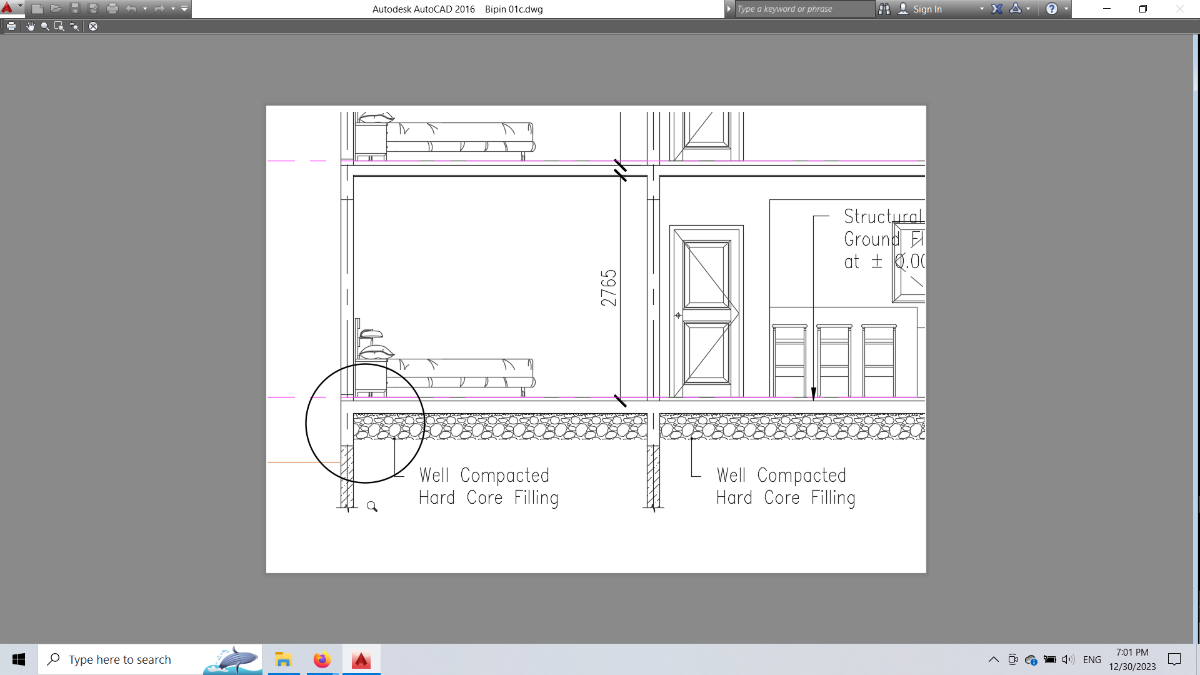Click the Plot icon in the preview toolbar
Image resolution: width=1200 pixels, height=675 pixels.
coord(11,26)
